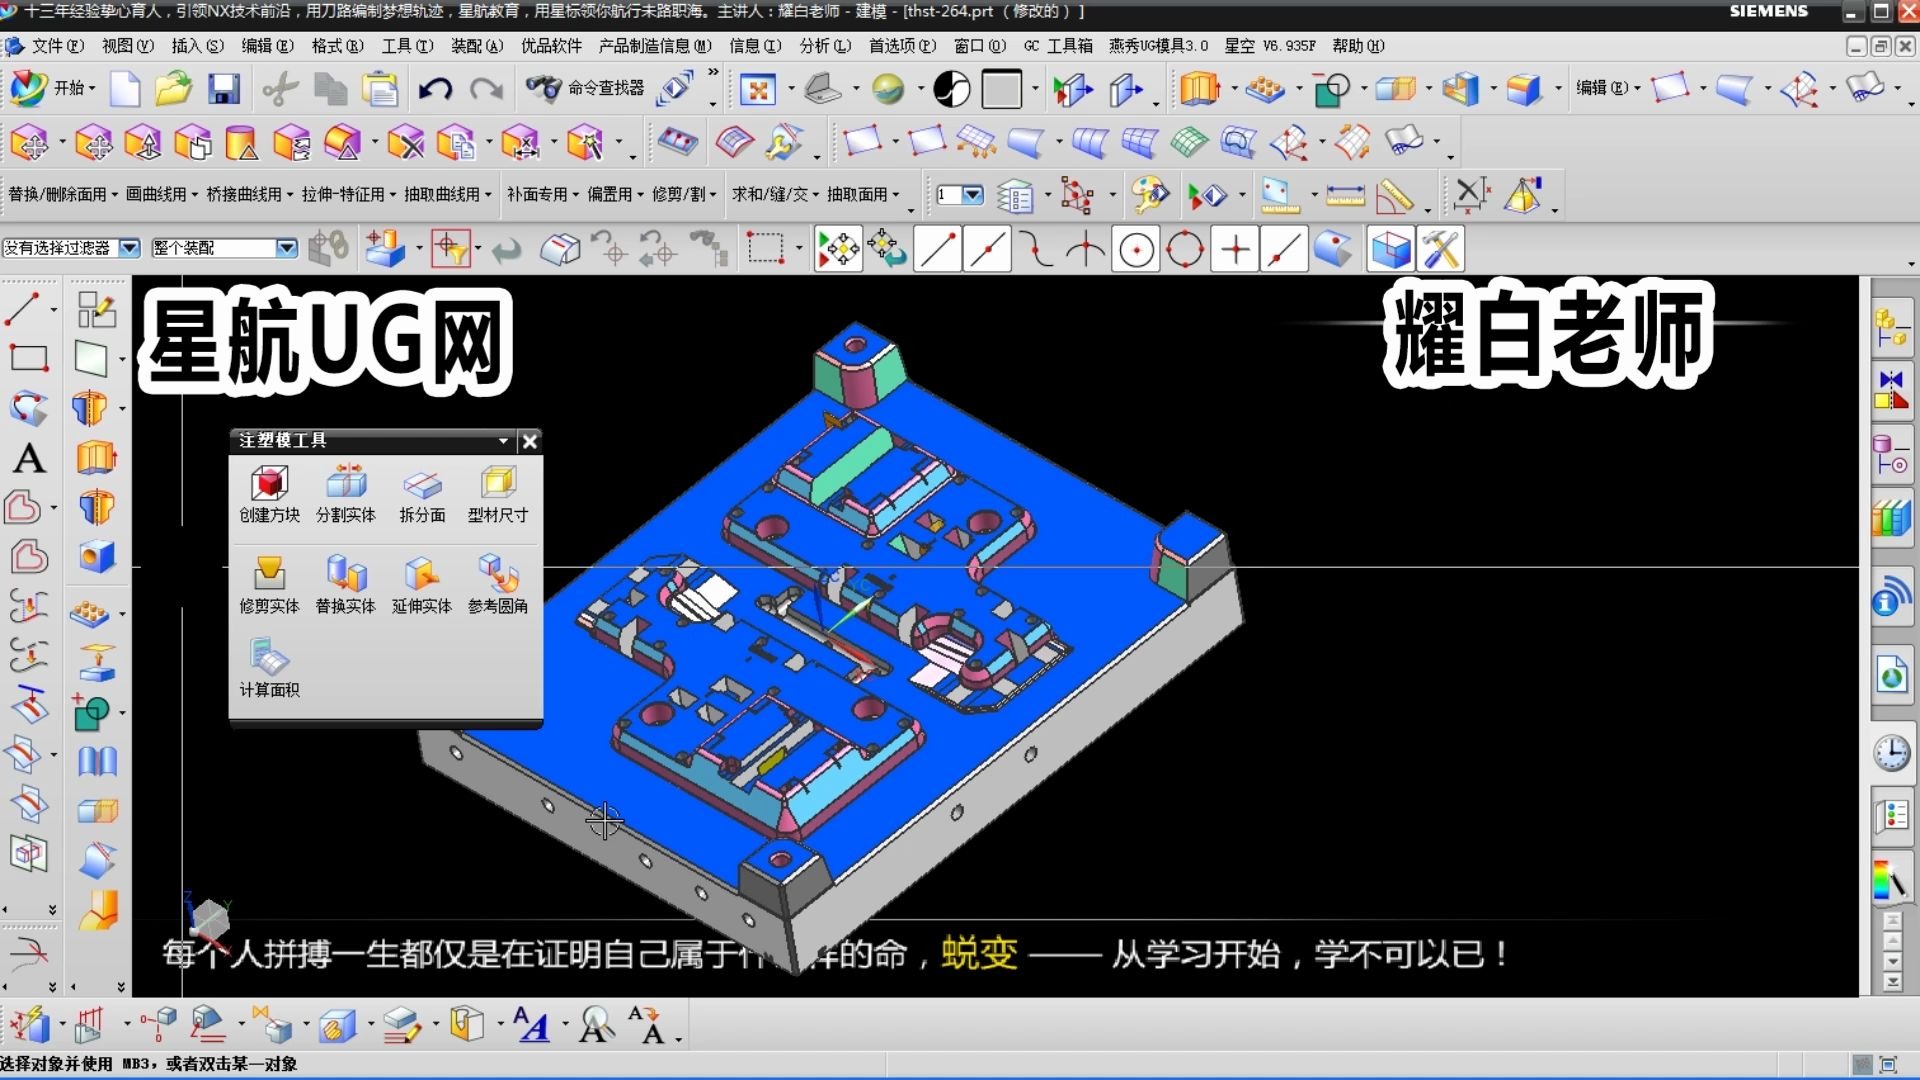This screenshot has height=1080, width=1920.
Task: Open the 整个装配 selection scope dropdown
Action: pos(286,248)
